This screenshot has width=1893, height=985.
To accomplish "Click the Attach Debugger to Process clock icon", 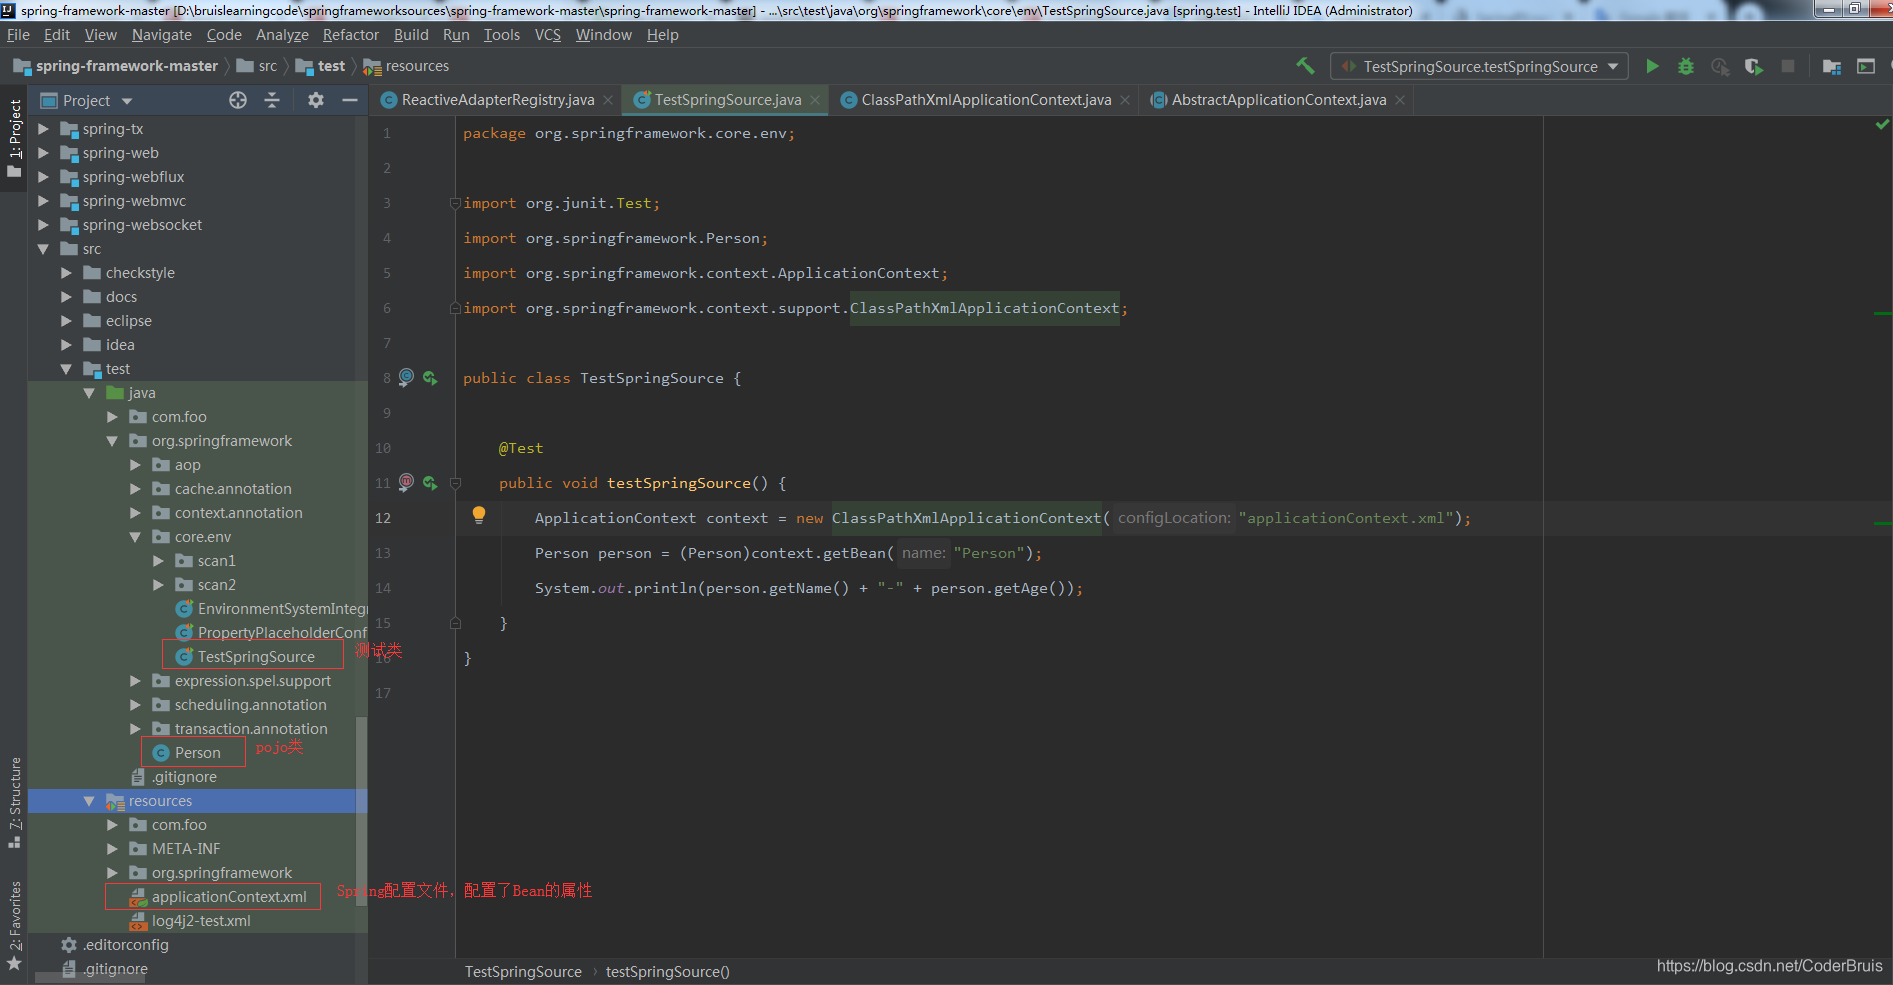I will (x=1720, y=66).
